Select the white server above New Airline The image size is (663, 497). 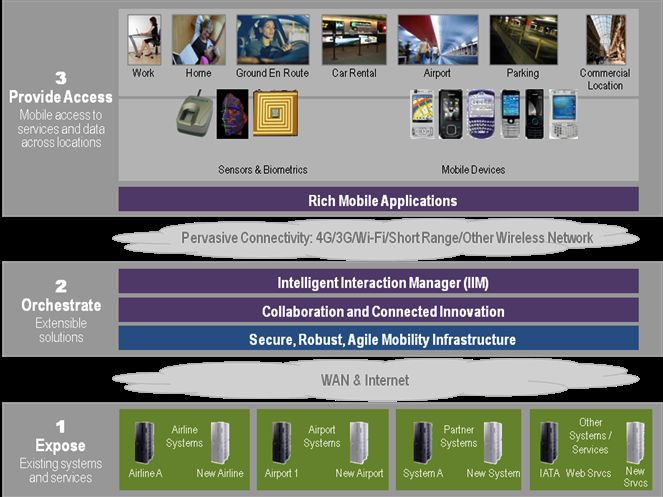220,442
